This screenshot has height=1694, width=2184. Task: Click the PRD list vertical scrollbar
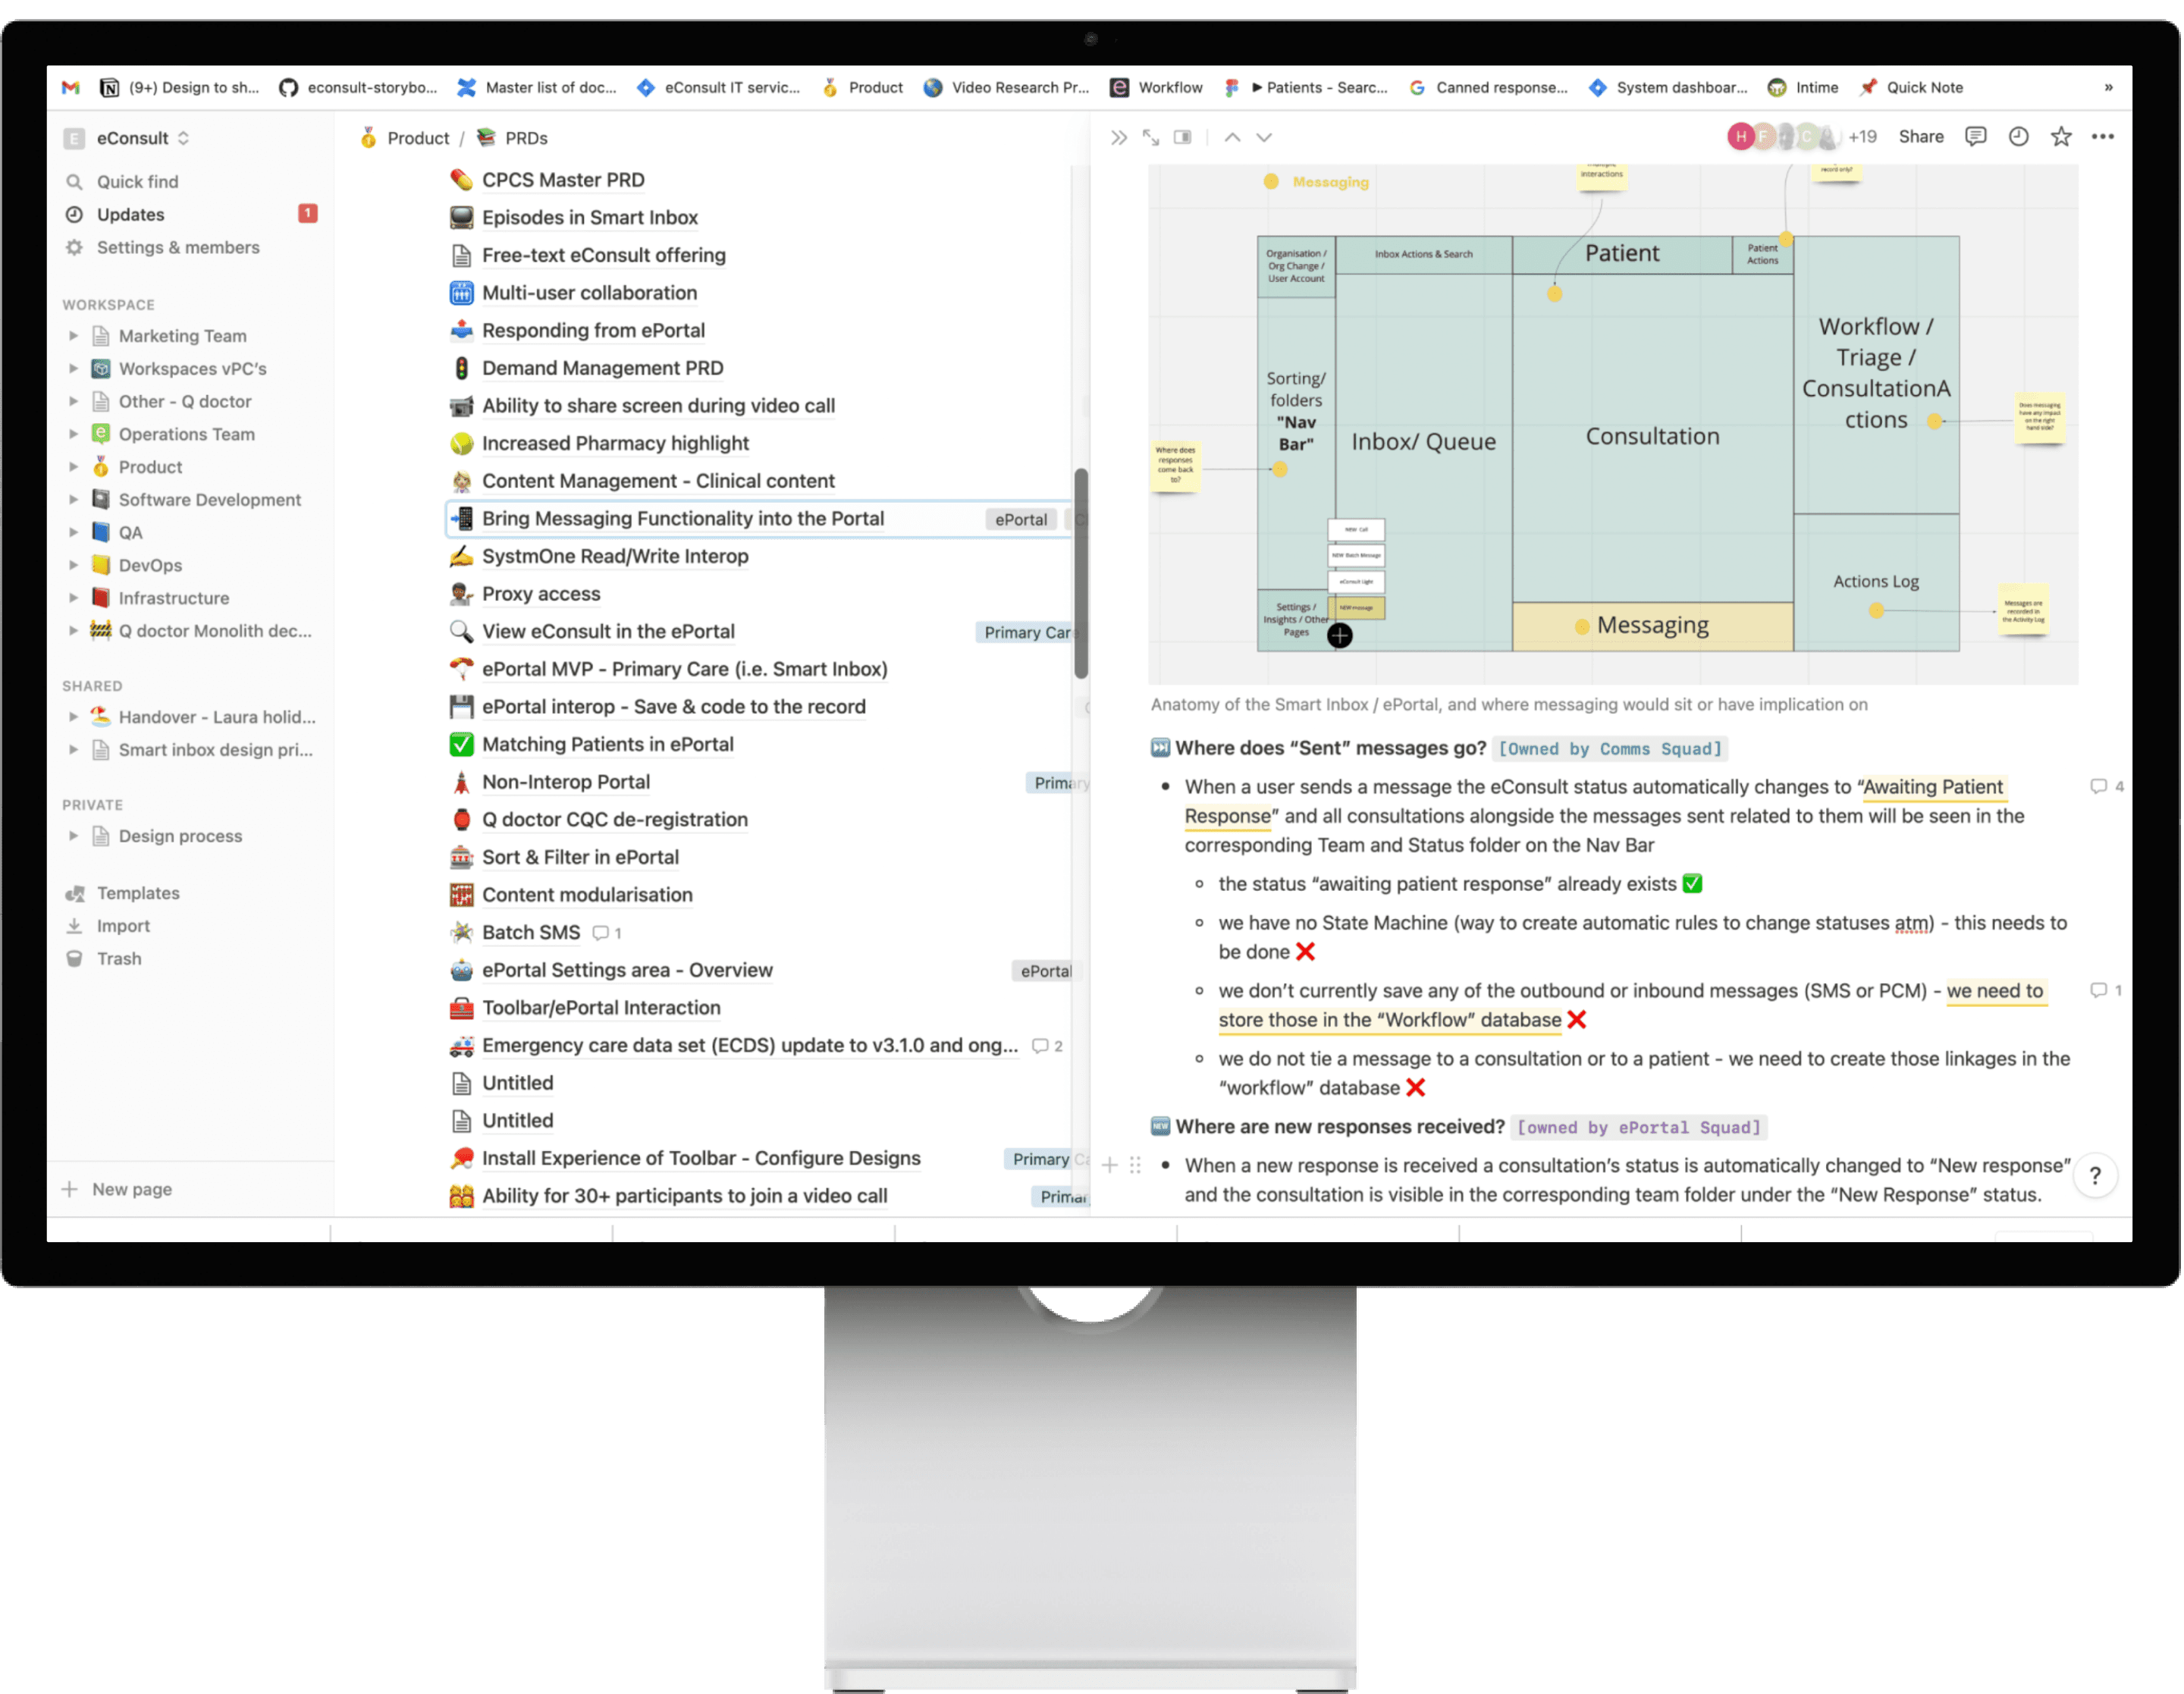point(1080,573)
